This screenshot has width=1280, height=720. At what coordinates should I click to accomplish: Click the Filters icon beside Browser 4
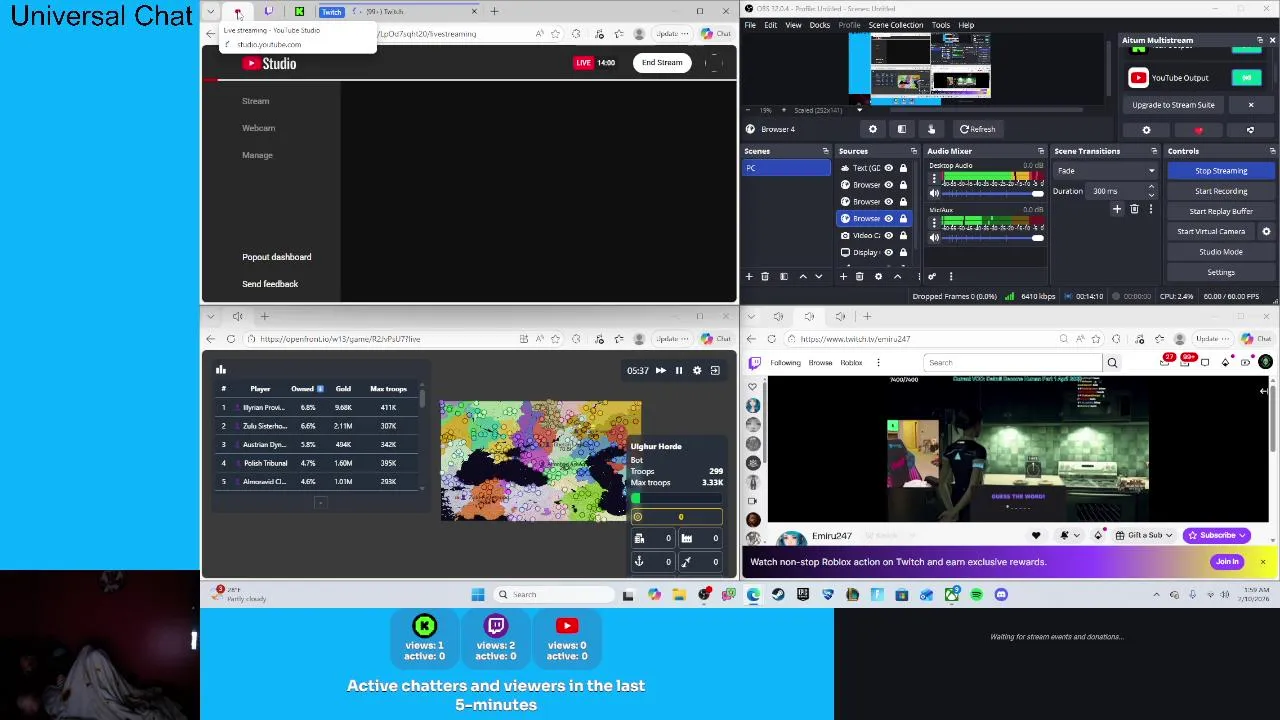tap(901, 129)
